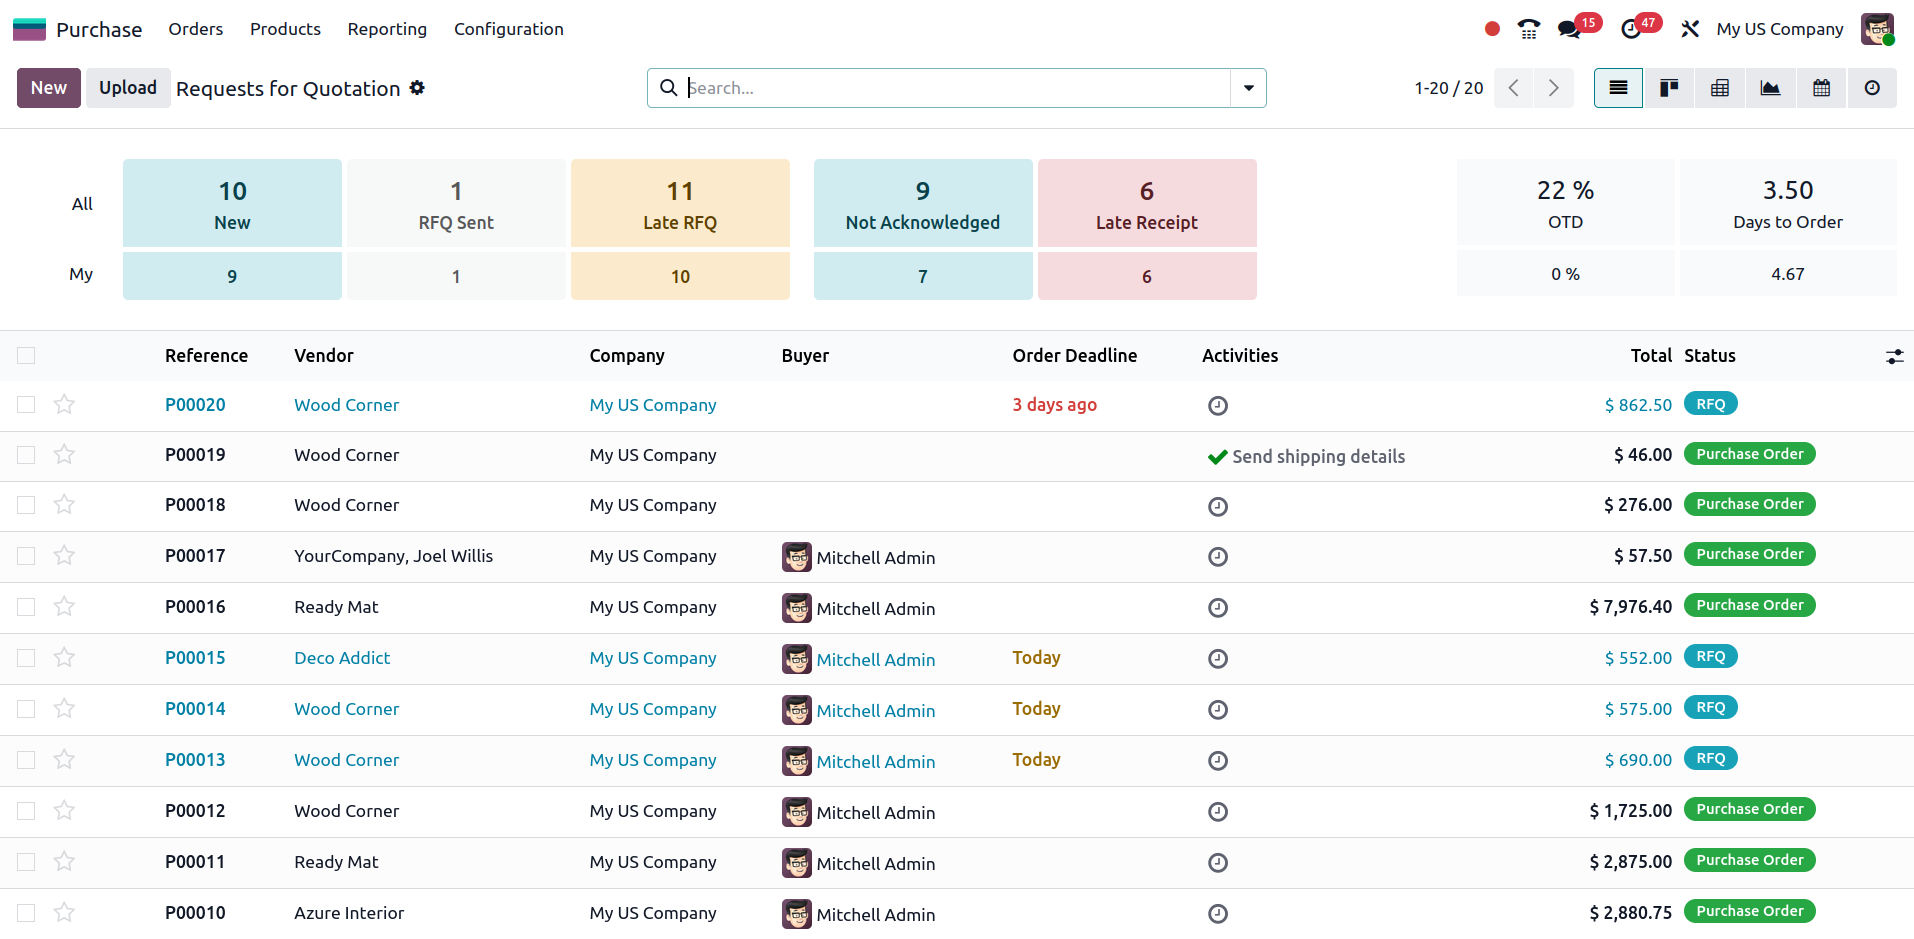The width and height of the screenshot is (1914, 939).
Task: Open the Reporting menu
Action: click(x=387, y=29)
